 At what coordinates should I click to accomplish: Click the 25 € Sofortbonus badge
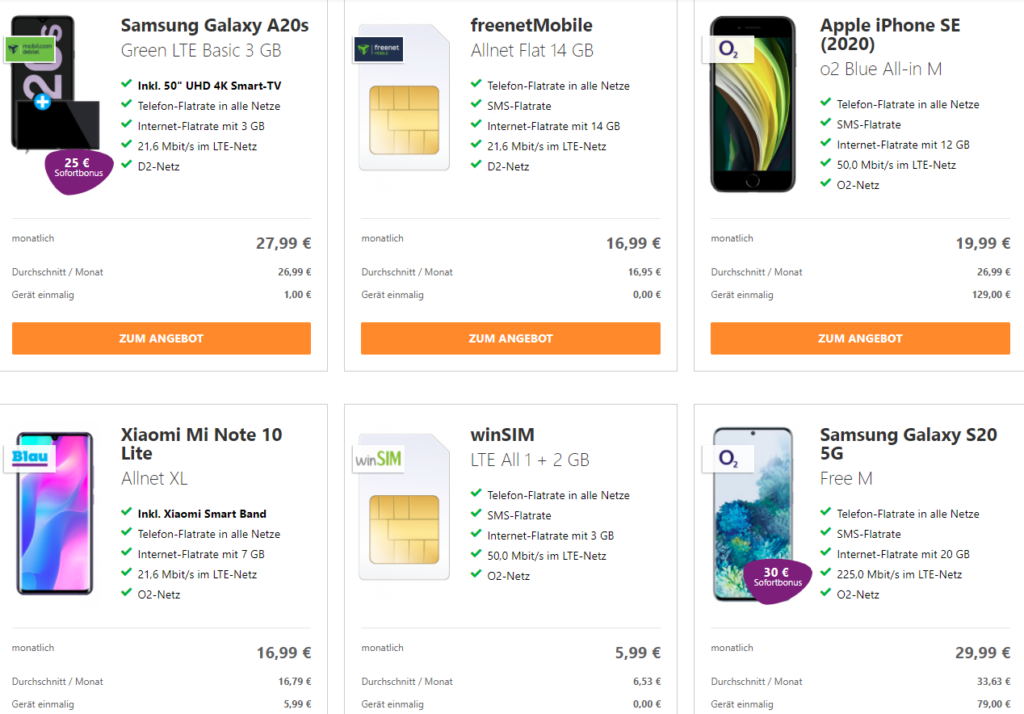[78, 171]
